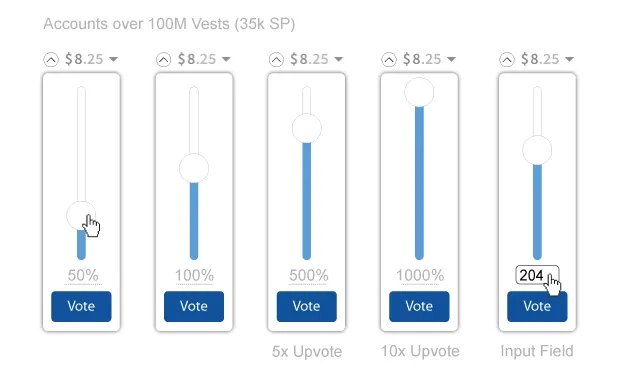Viewport: 621px width, 373px height.
Task: Click slider handle set at 500%
Action: click(307, 128)
